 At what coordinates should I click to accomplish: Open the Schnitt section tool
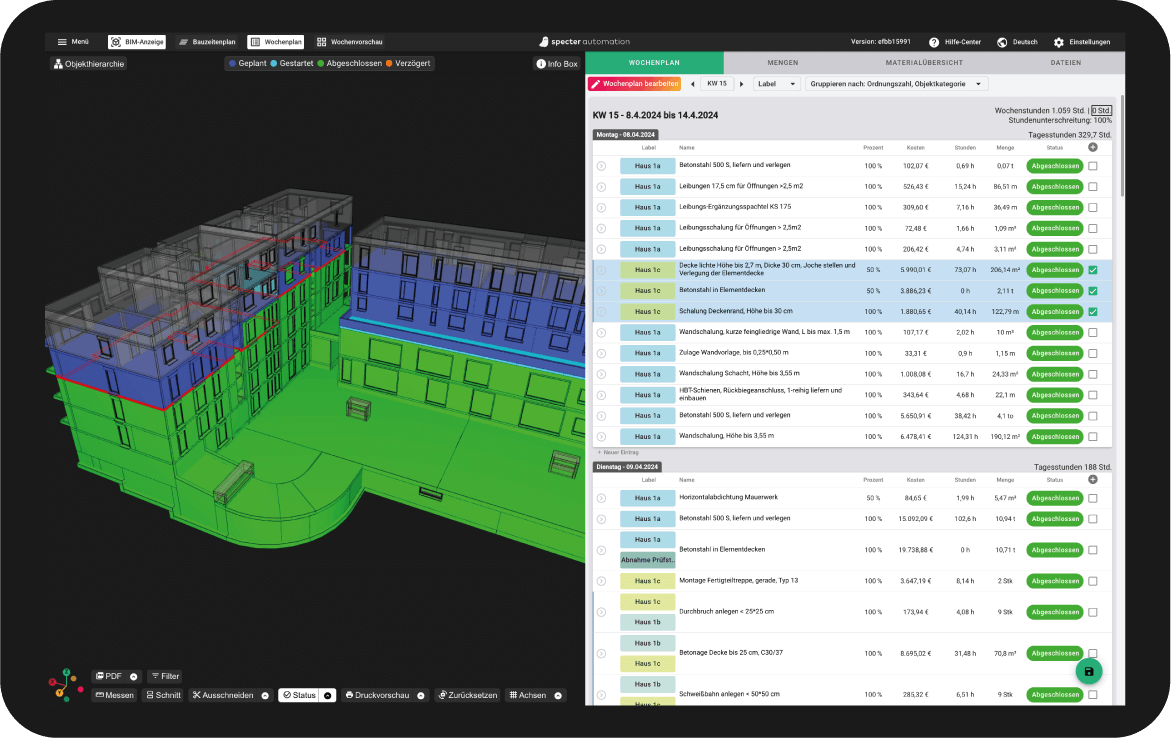coord(165,694)
